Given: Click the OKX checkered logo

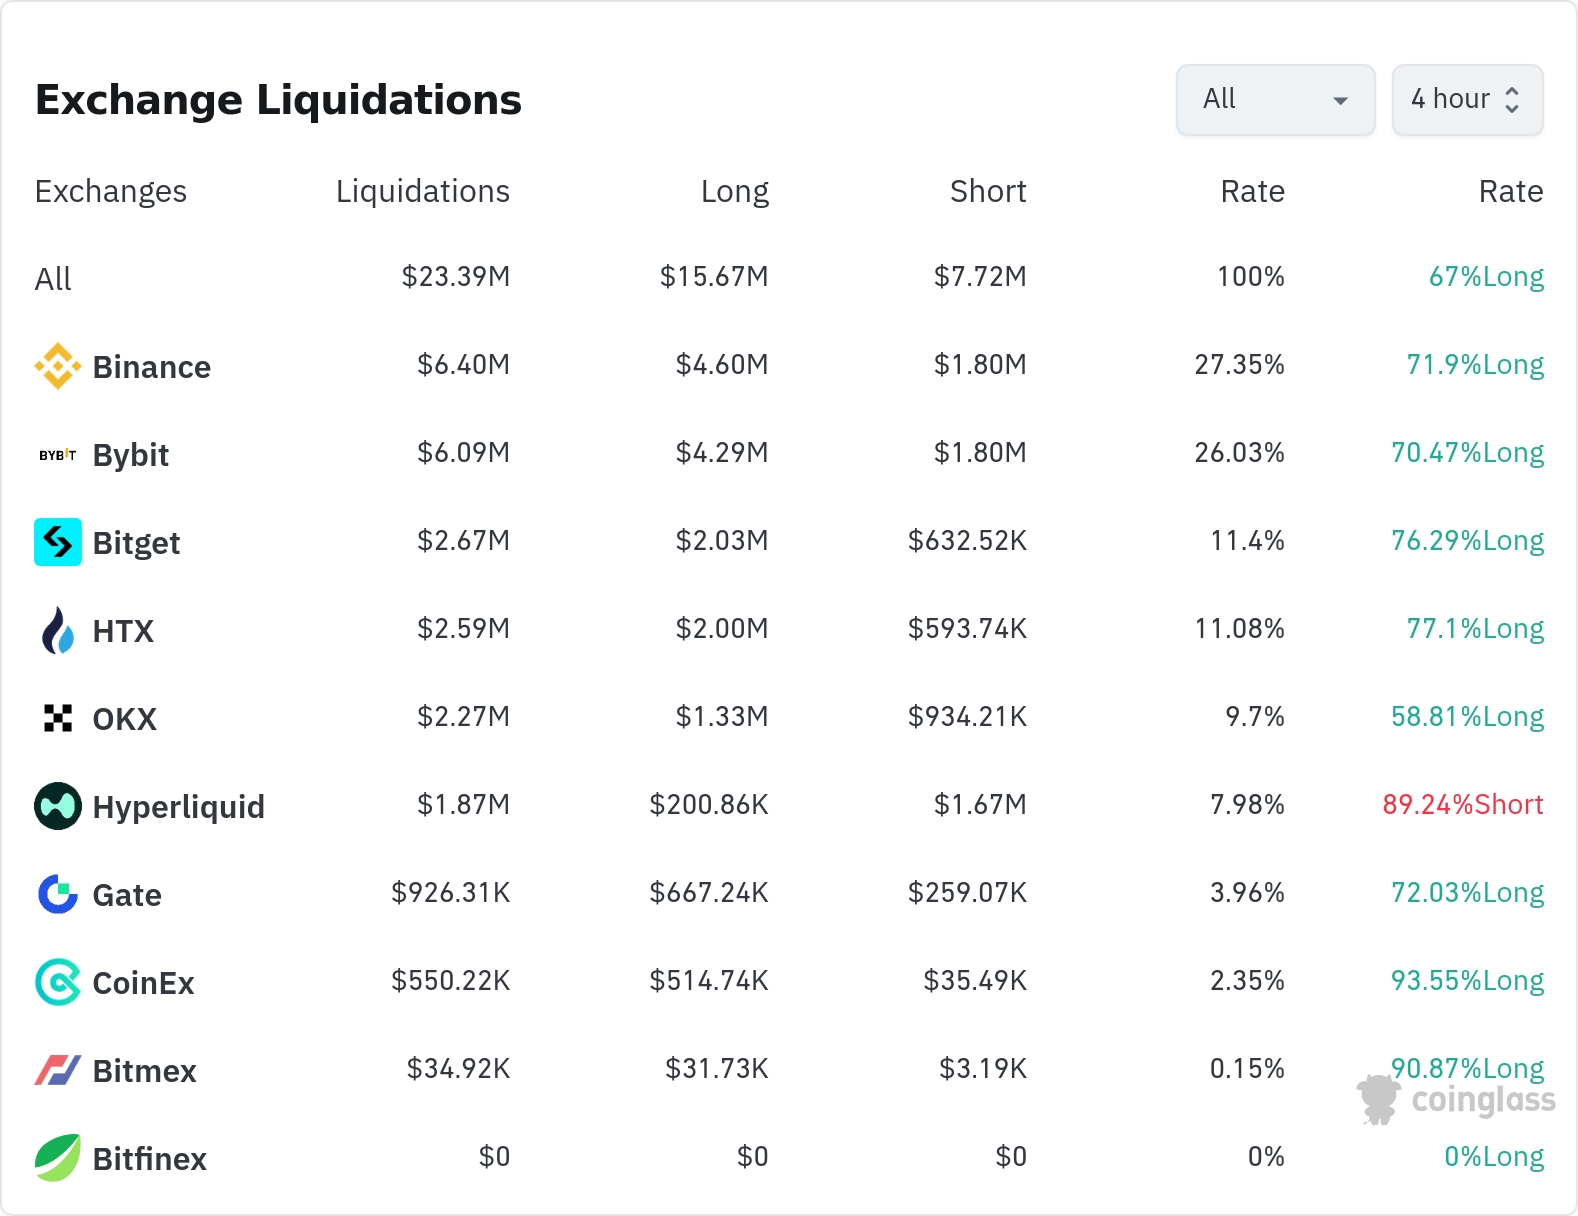Looking at the screenshot, I should click(57, 718).
